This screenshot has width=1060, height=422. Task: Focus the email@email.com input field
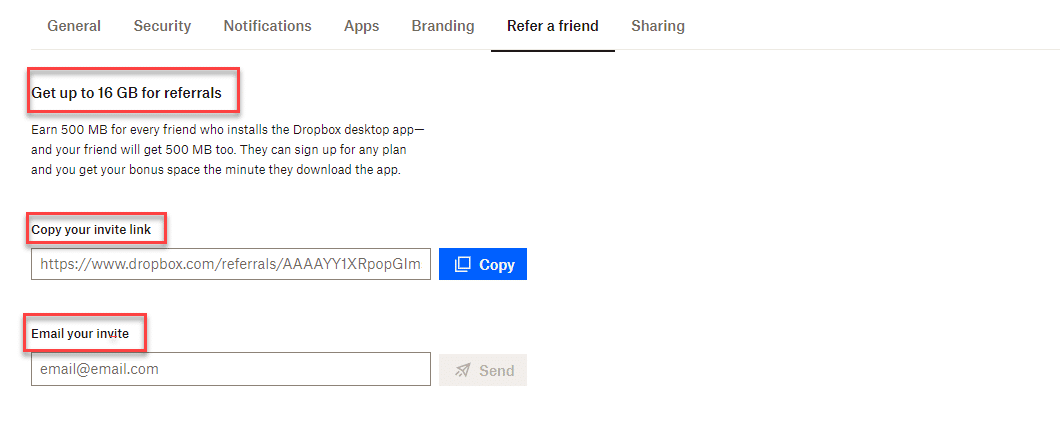pyautogui.click(x=231, y=369)
